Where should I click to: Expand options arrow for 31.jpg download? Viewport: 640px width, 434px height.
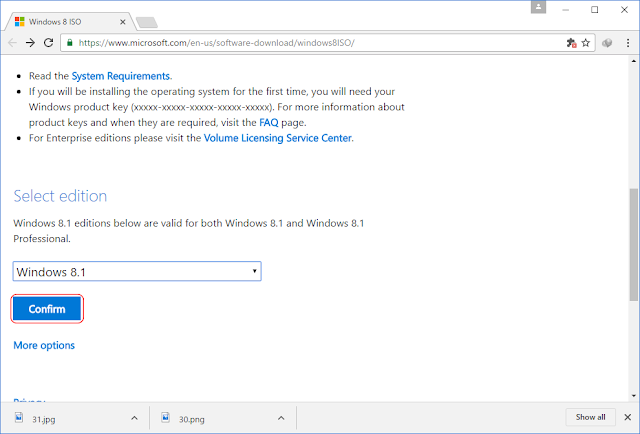(x=134, y=418)
